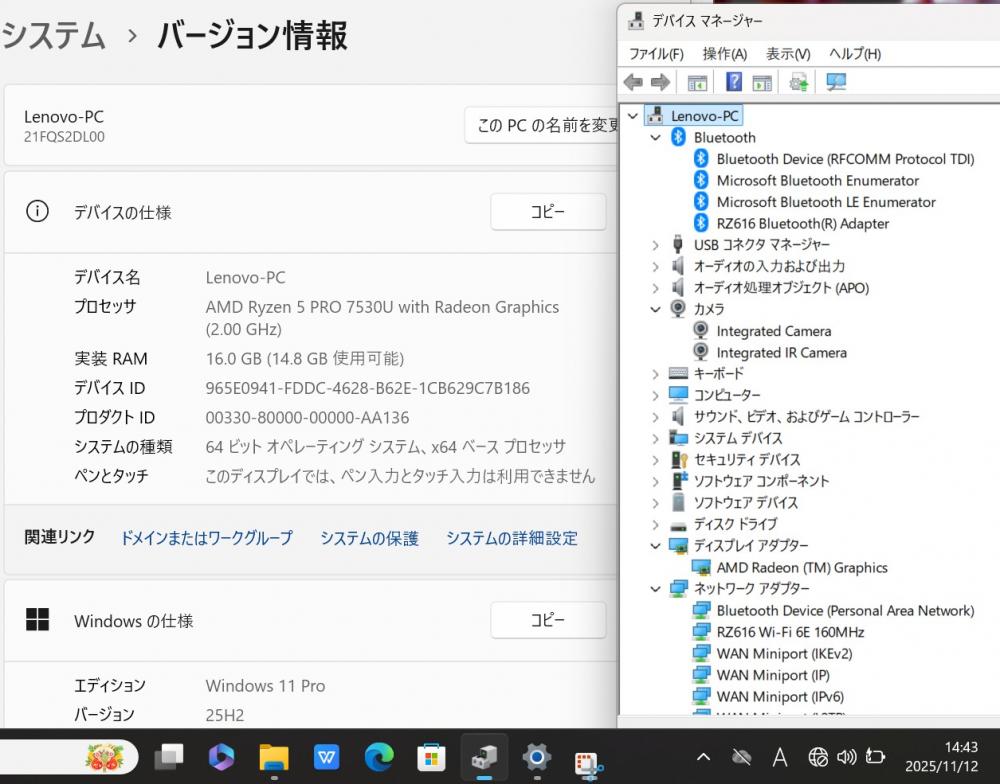The width and height of the screenshot is (1000, 784).
Task: Open the 操作(A) menu
Action: pyautogui.click(x=725, y=53)
